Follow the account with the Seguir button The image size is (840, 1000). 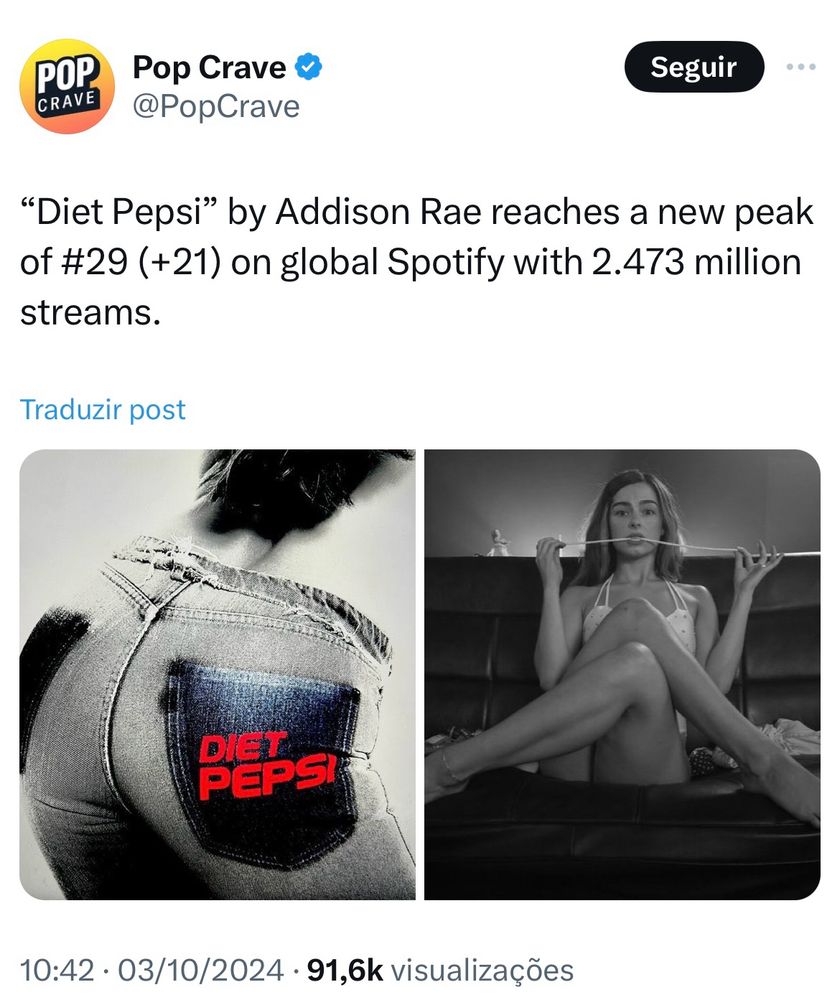(694, 66)
